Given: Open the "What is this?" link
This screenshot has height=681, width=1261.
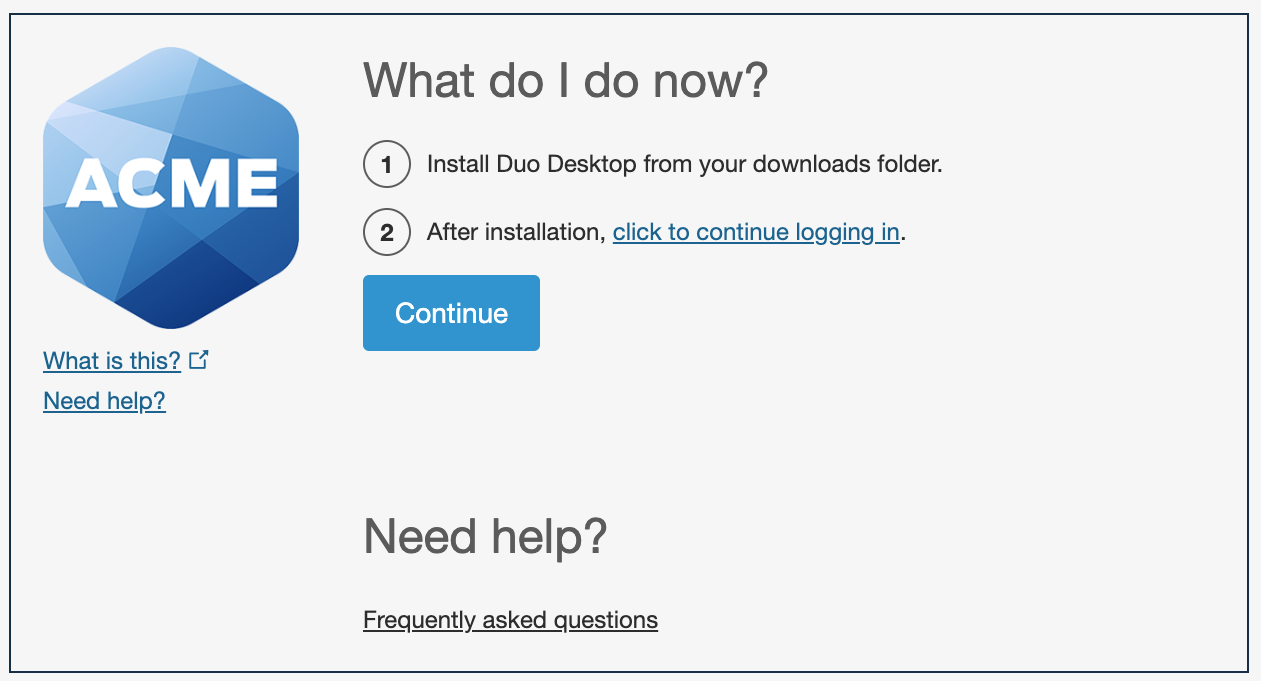Looking at the screenshot, I should [x=112, y=361].
